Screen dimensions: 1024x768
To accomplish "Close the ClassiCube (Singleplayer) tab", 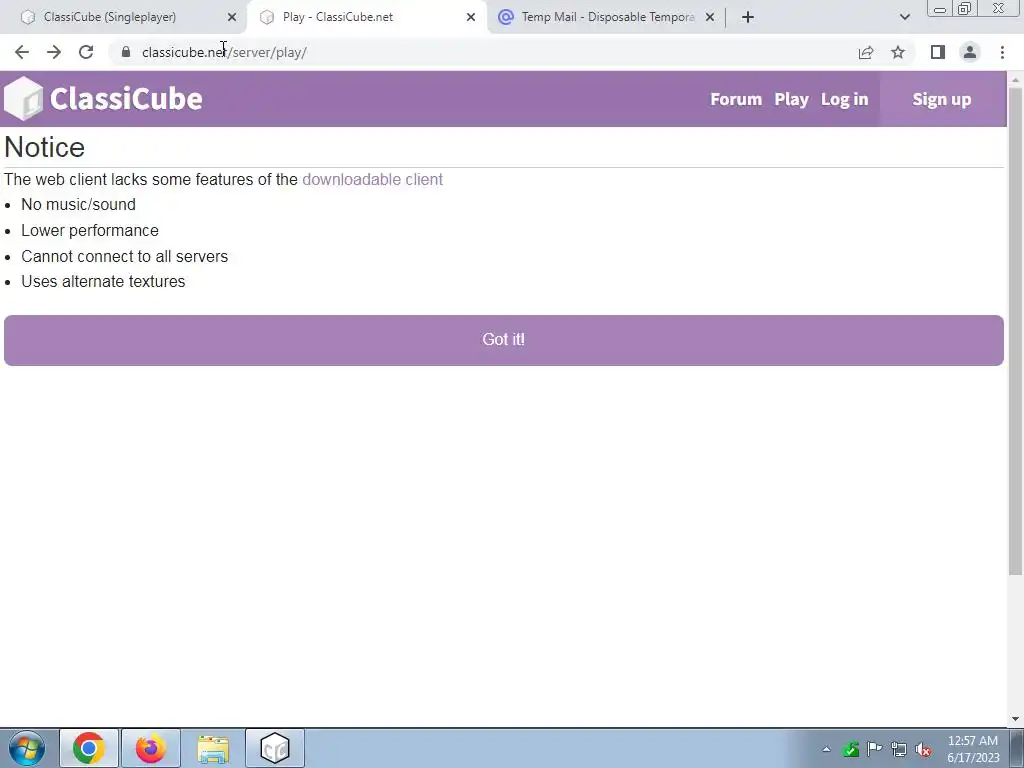I will click(x=232, y=17).
